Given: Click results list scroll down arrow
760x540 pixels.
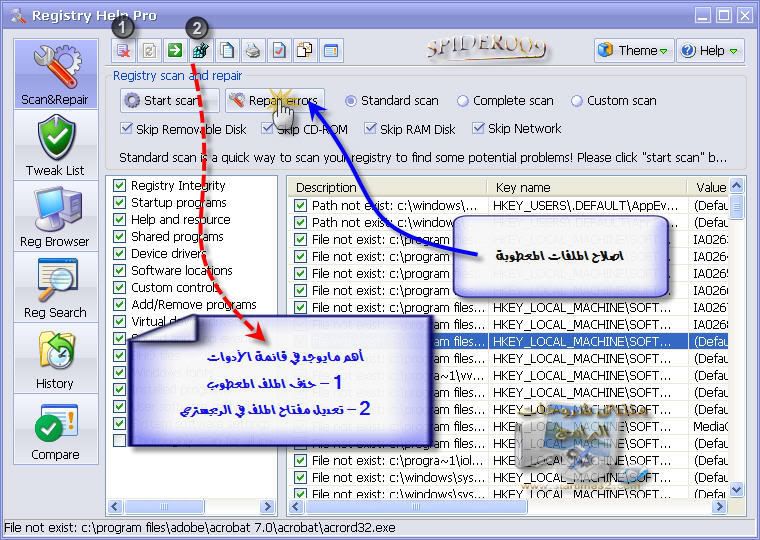Looking at the screenshot, I should click(x=737, y=489).
